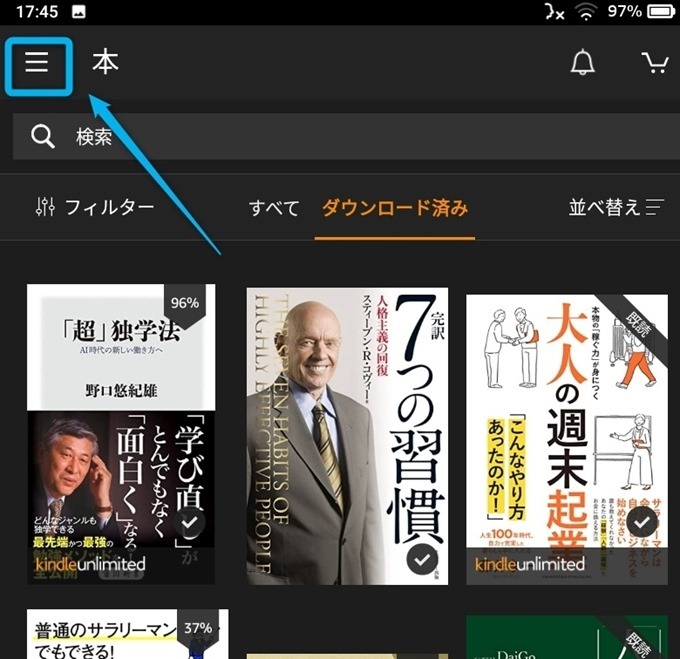The height and width of the screenshot is (659, 680).
Task: Tap the muted Bluetooth status icon
Action: (x=555, y=12)
